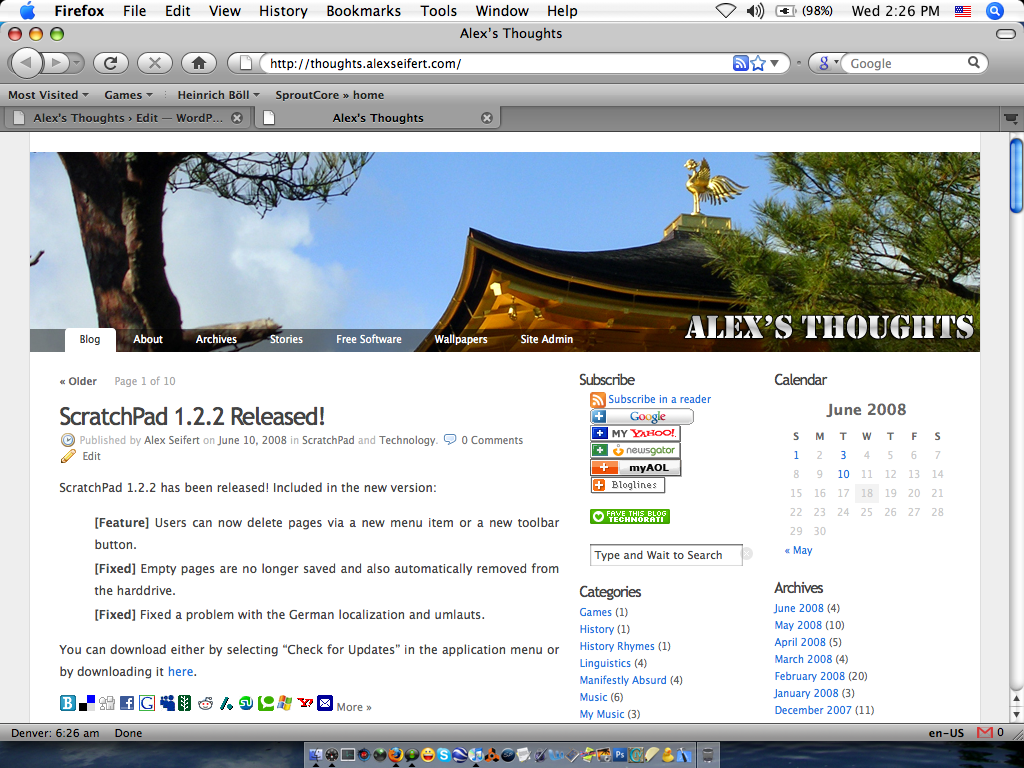This screenshot has height=768, width=1024.
Task: Go to the February 2008 archive link
Action: tap(809, 676)
